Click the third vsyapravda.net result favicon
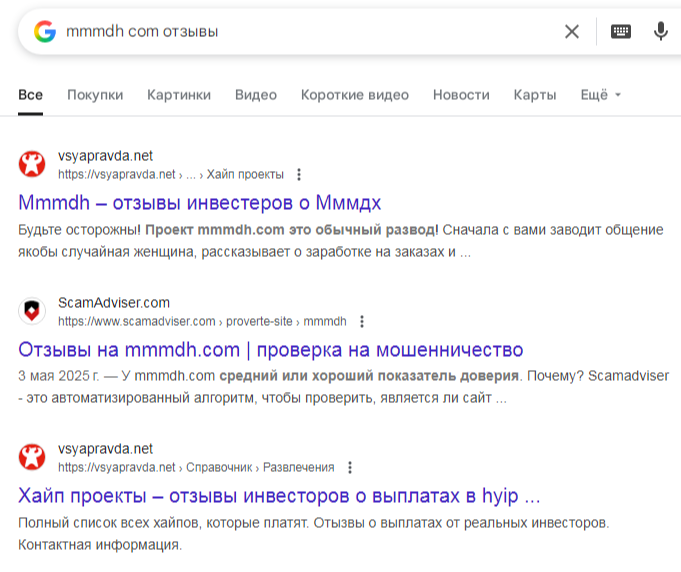Viewport: 681px width, 572px height. tap(32, 458)
